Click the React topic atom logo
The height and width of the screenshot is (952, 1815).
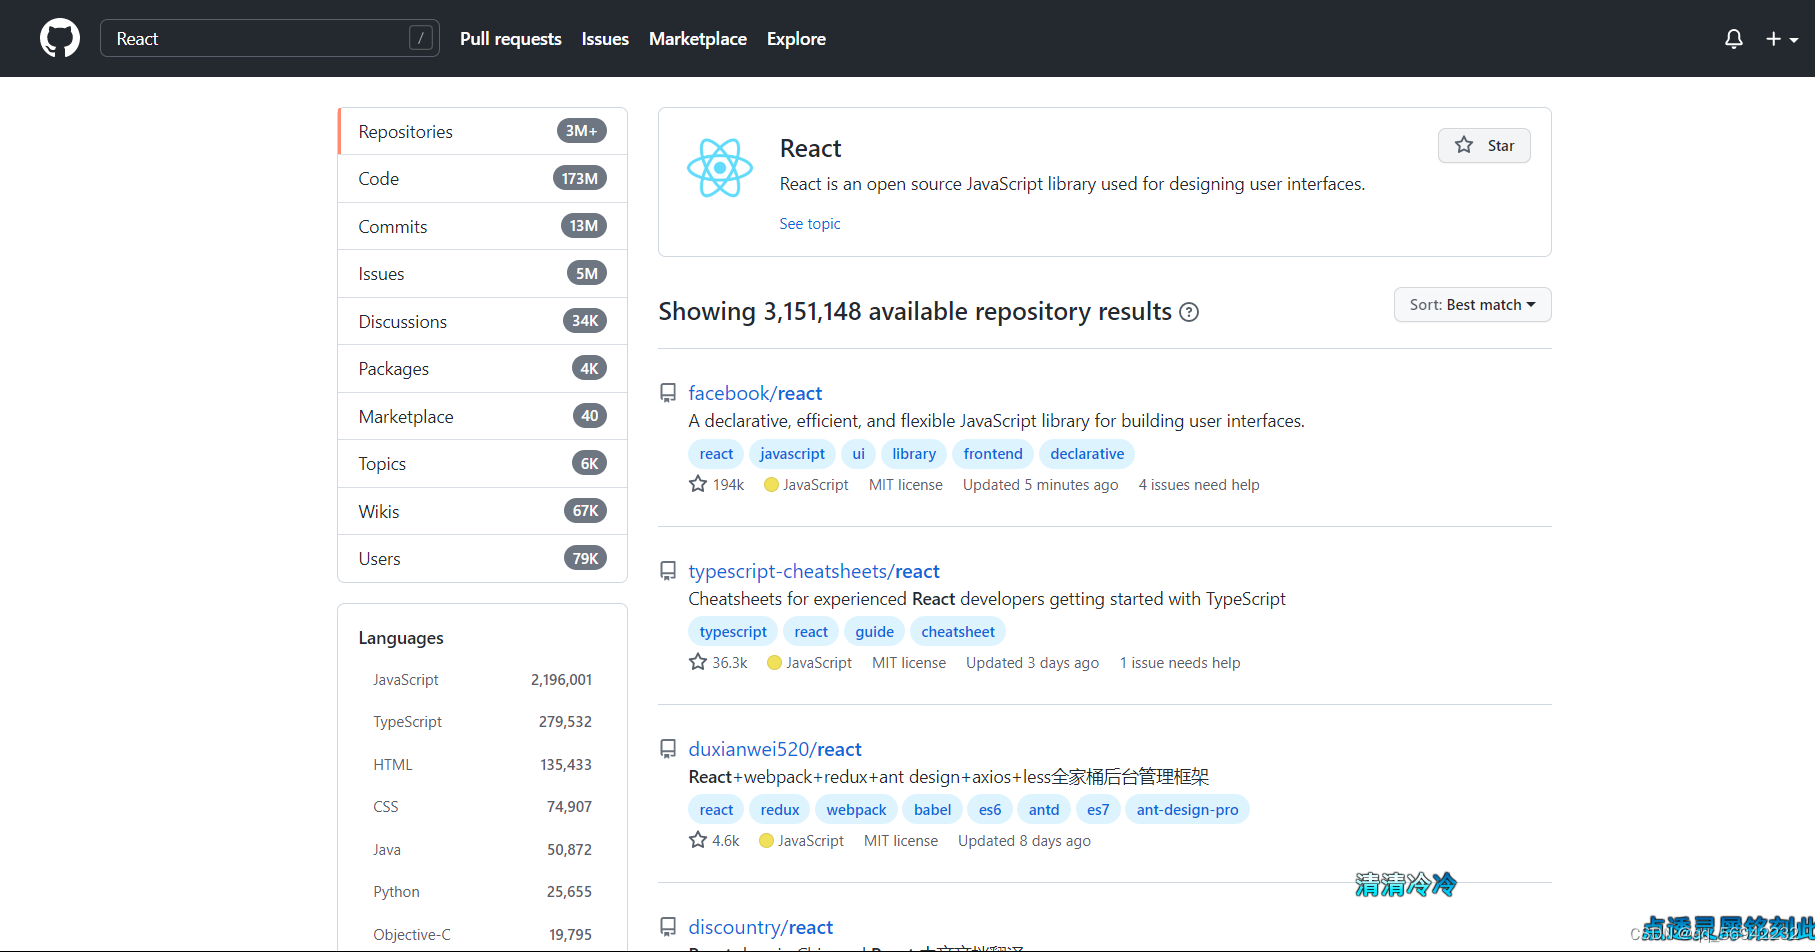720,168
